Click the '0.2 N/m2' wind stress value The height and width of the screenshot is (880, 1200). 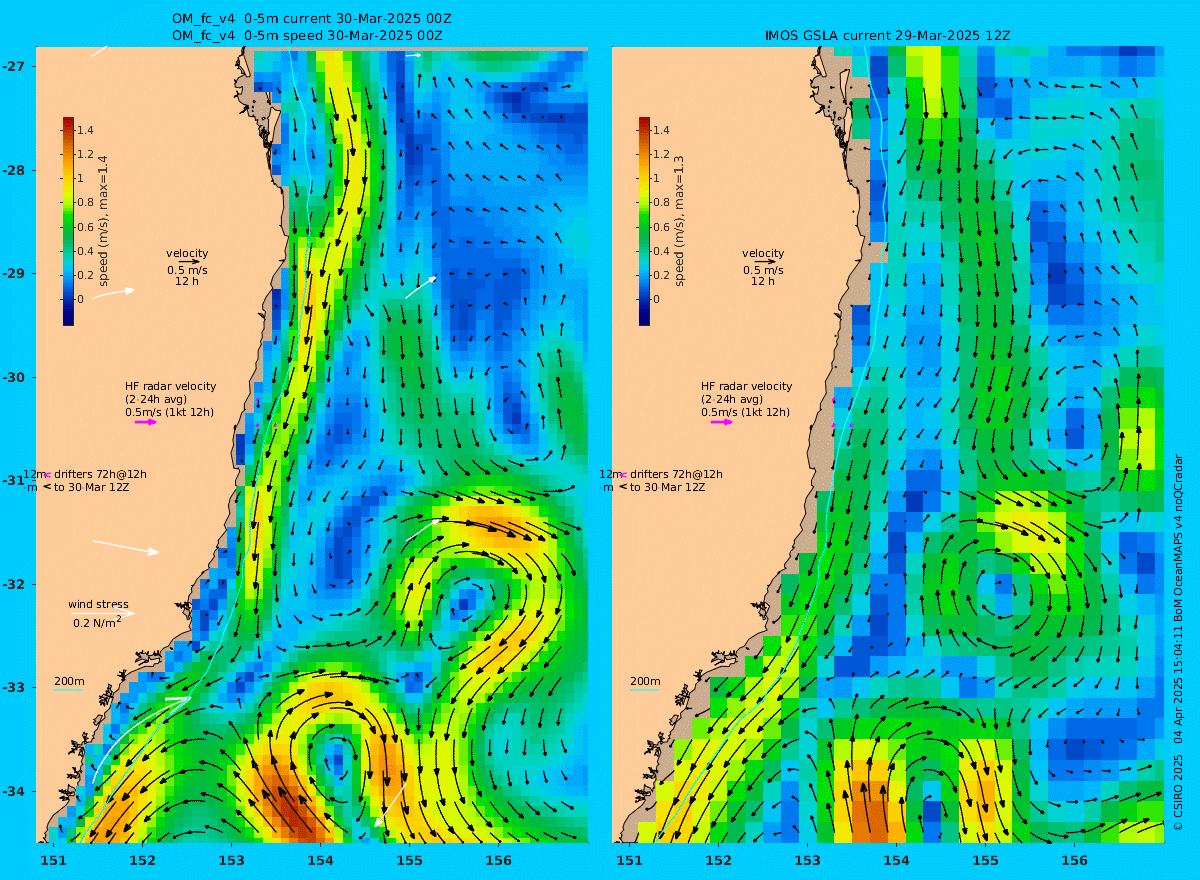(x=97, y=622)
